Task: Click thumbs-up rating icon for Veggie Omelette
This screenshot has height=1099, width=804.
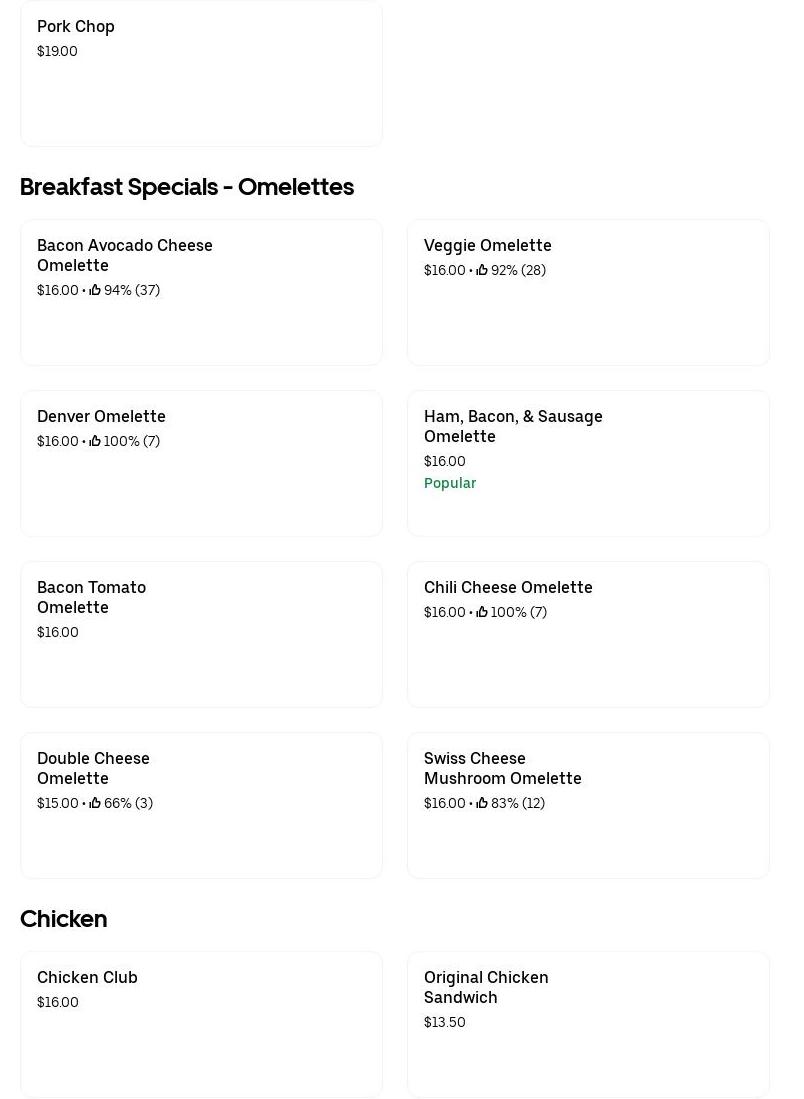Action: click(x=482, y=270)
